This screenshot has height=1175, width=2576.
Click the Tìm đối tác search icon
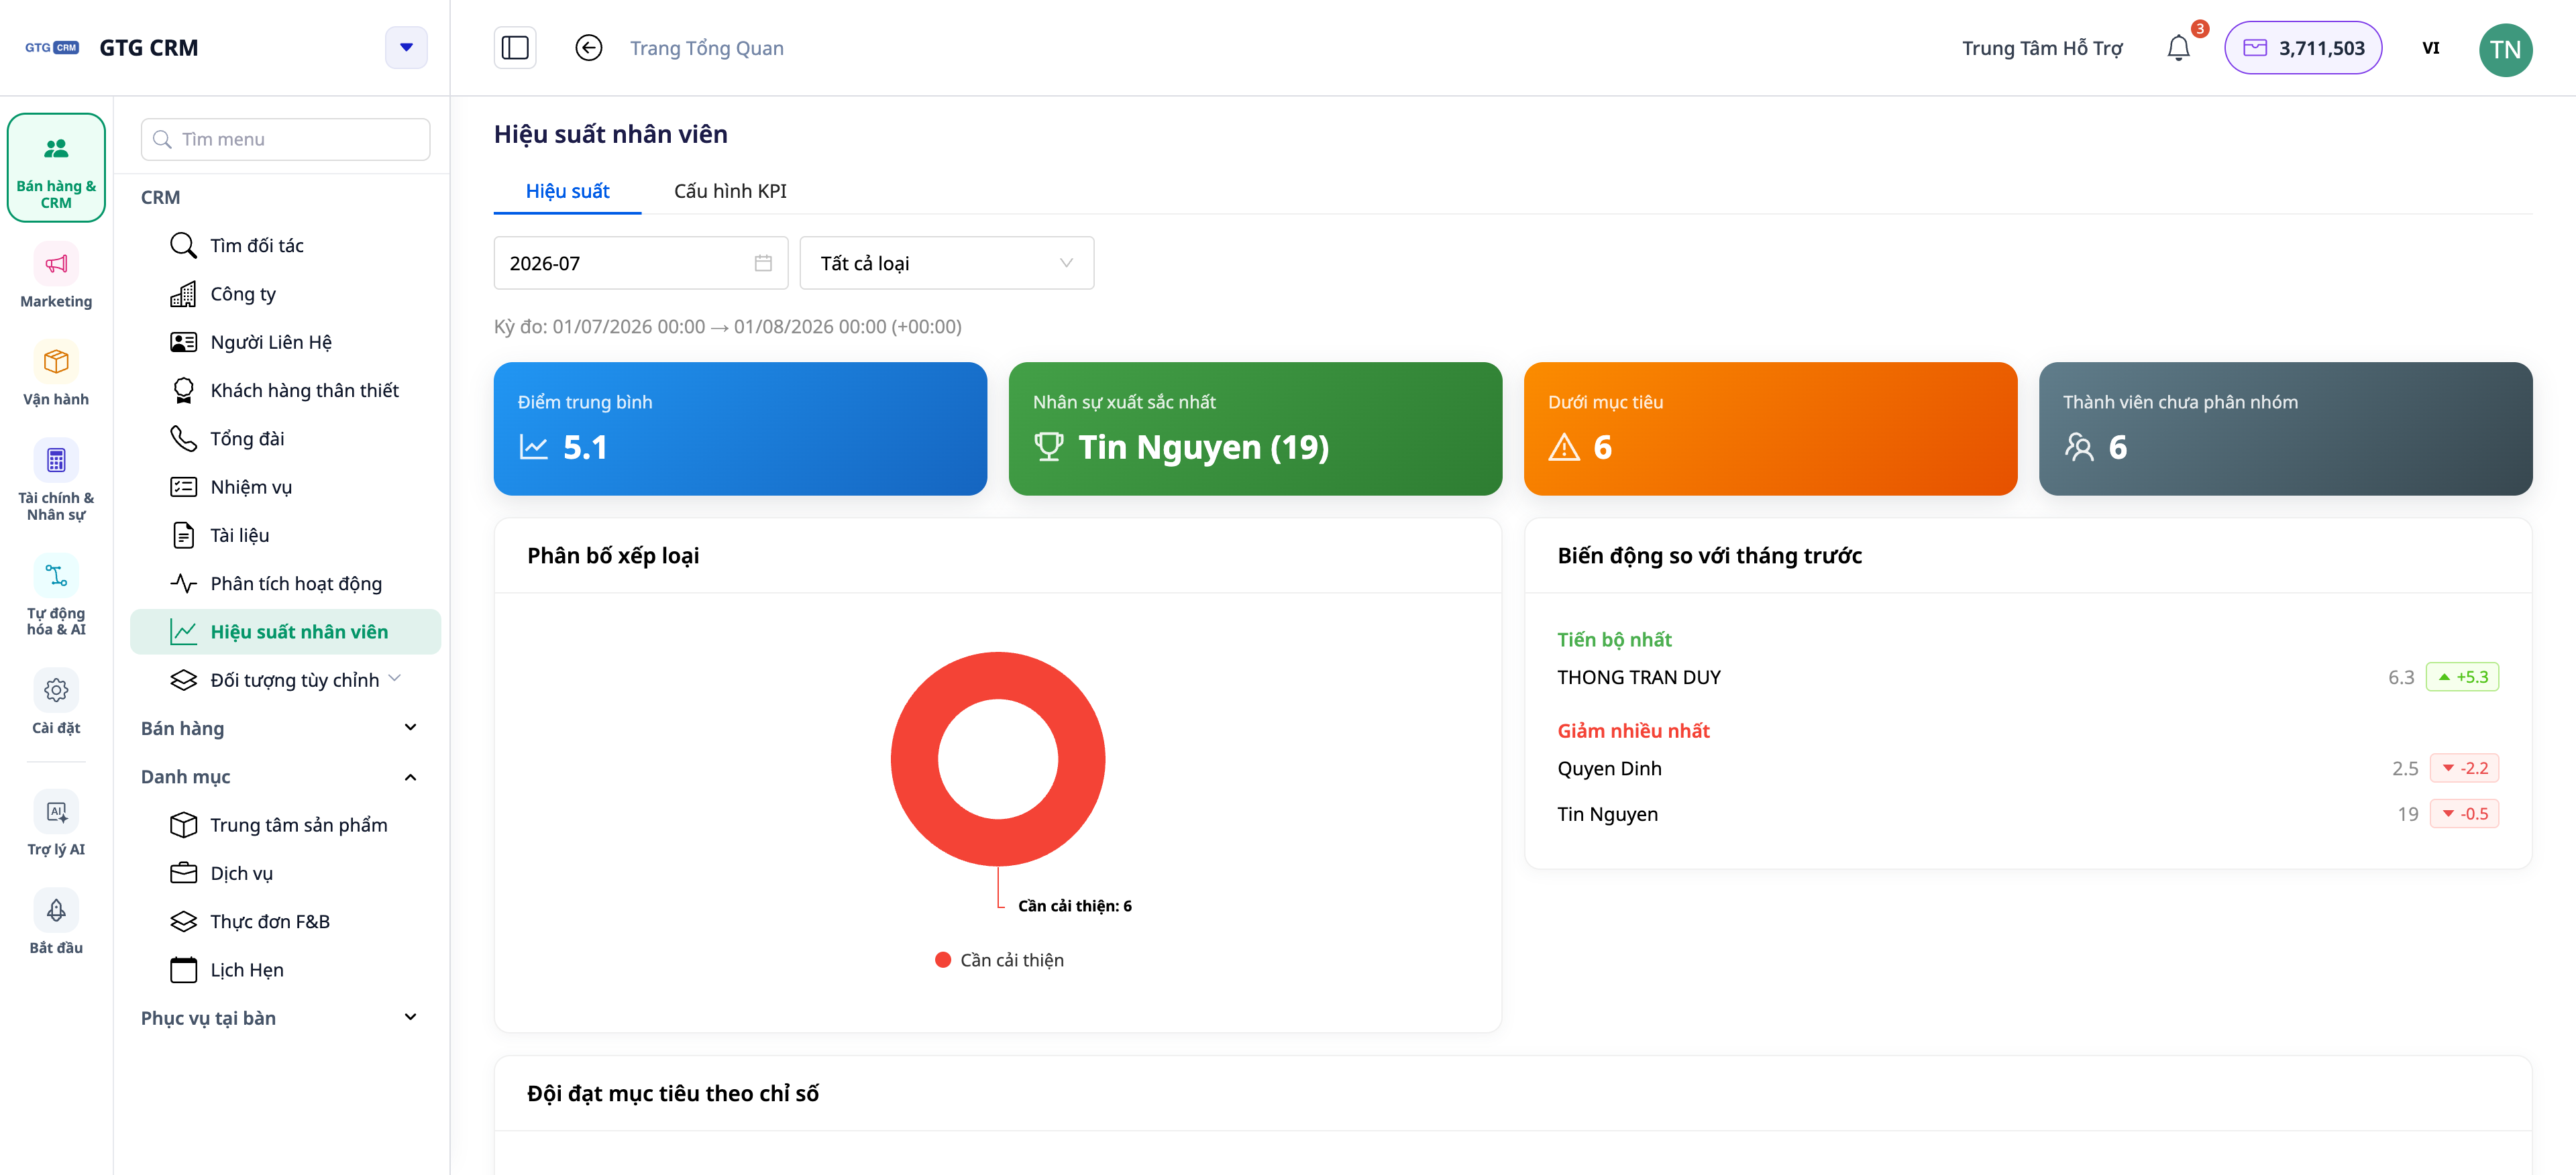pos(183,245)
